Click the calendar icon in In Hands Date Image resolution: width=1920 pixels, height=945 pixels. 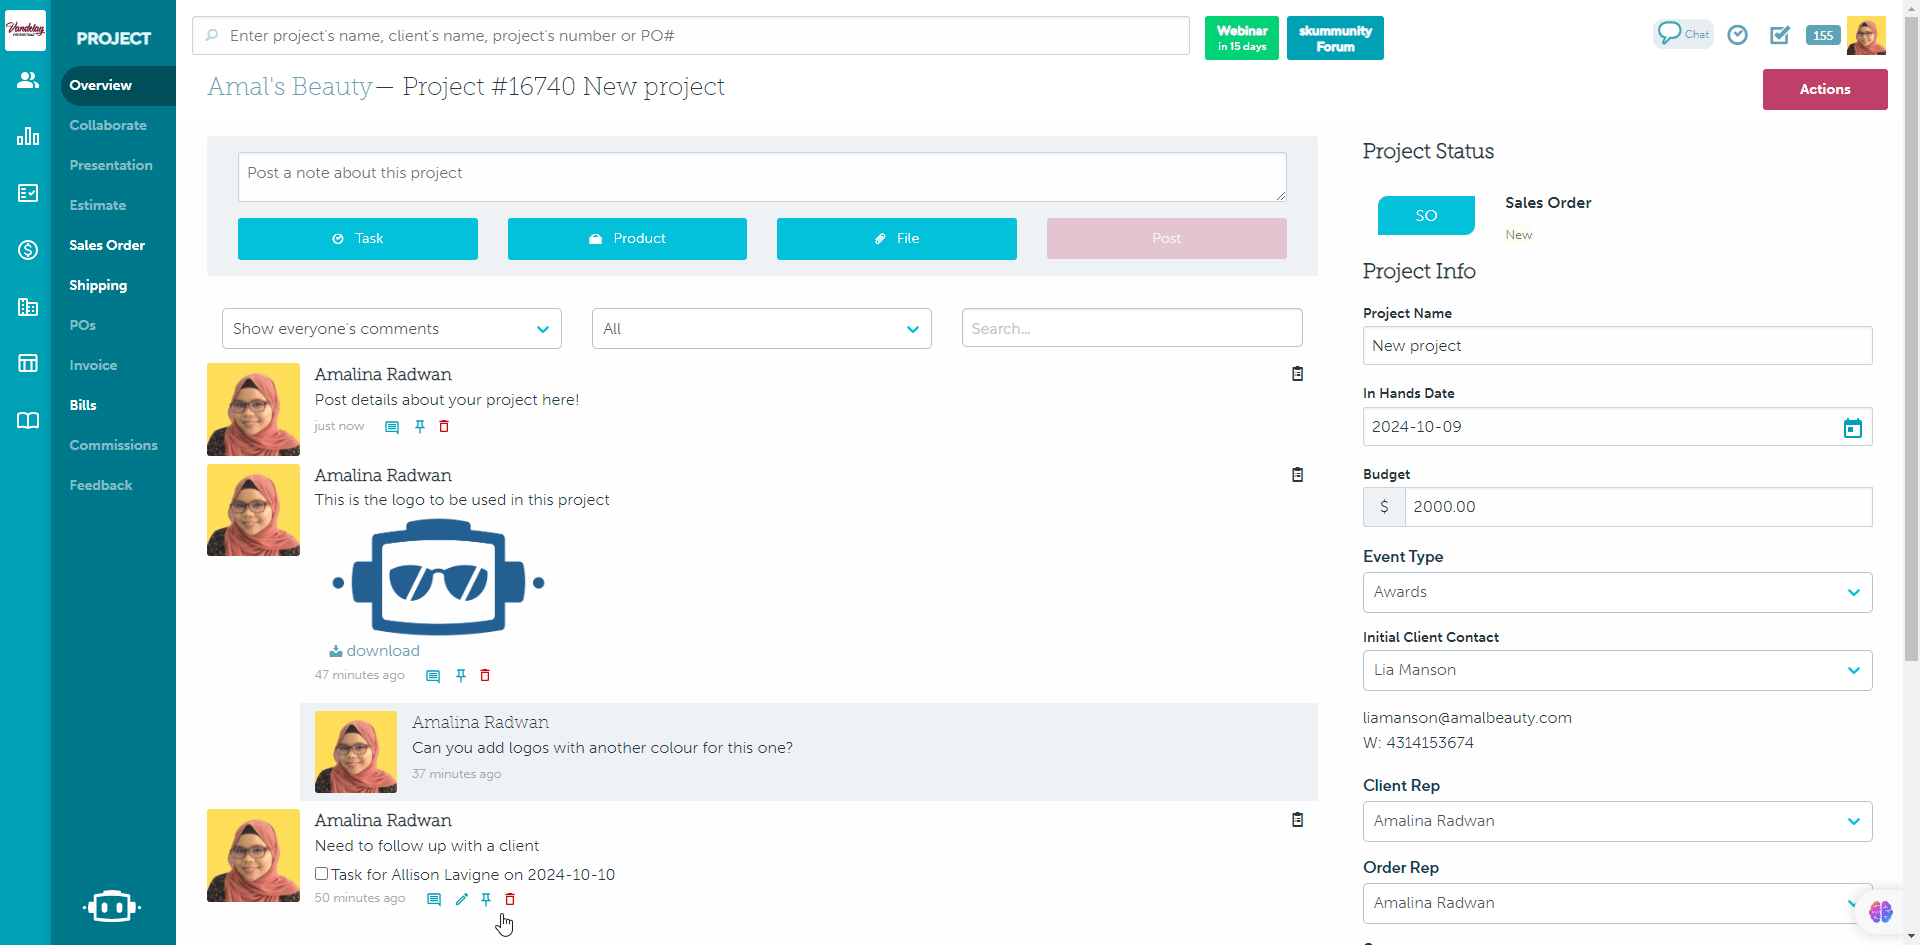pyautogui.click(x=1852, y=428)
